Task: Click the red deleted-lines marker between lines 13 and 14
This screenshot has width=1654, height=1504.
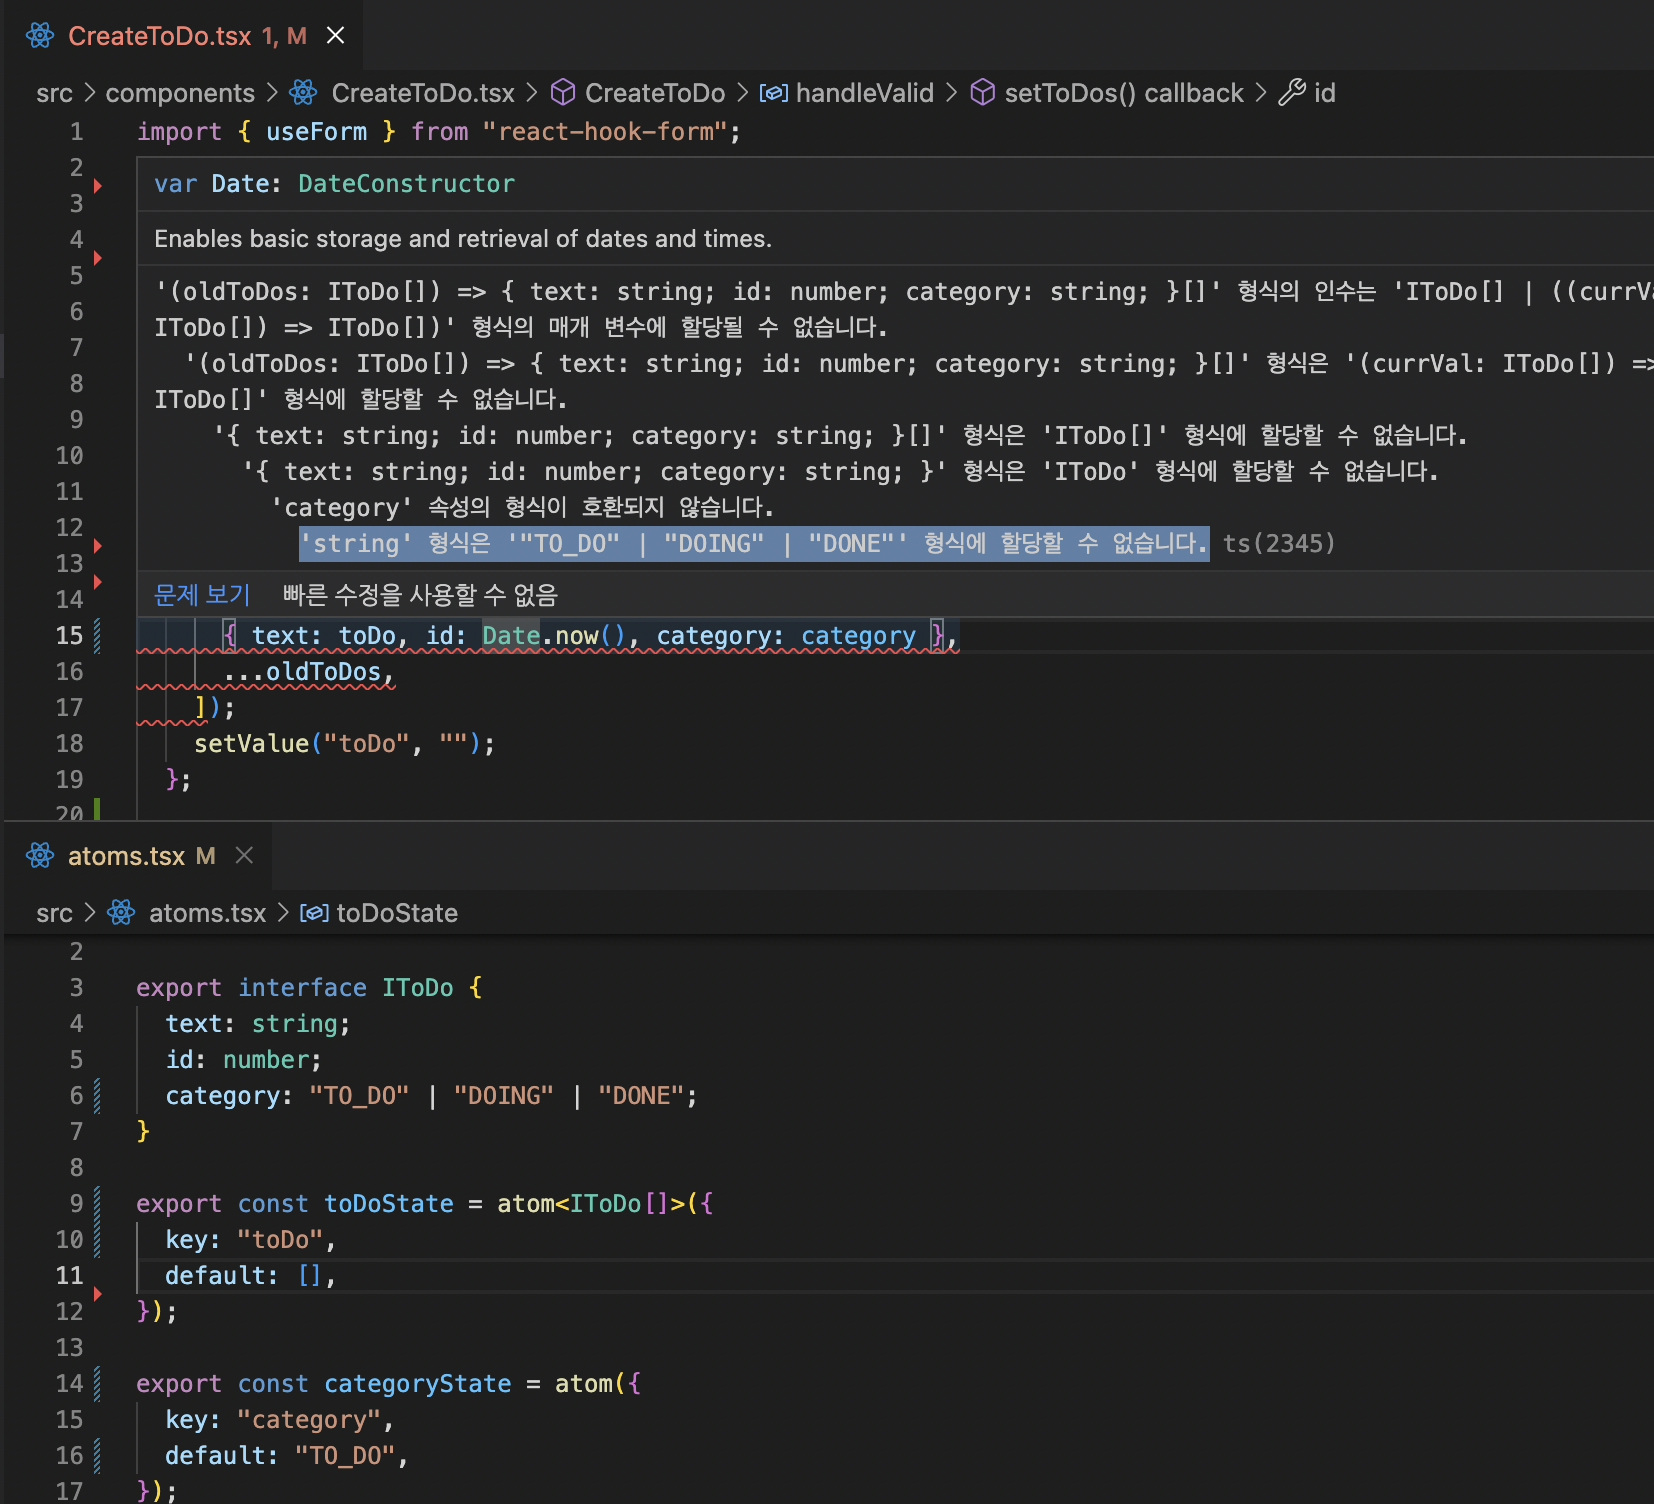Action: [x=98, y=582]
